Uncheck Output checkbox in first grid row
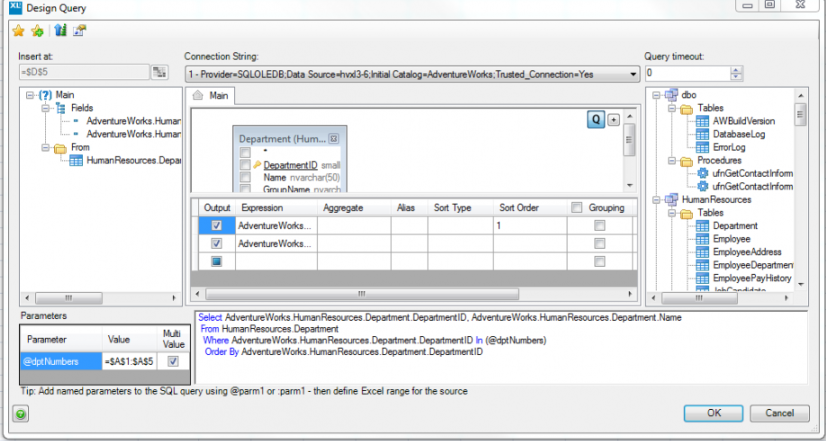826x441 pixels. (x=217, y=226)
